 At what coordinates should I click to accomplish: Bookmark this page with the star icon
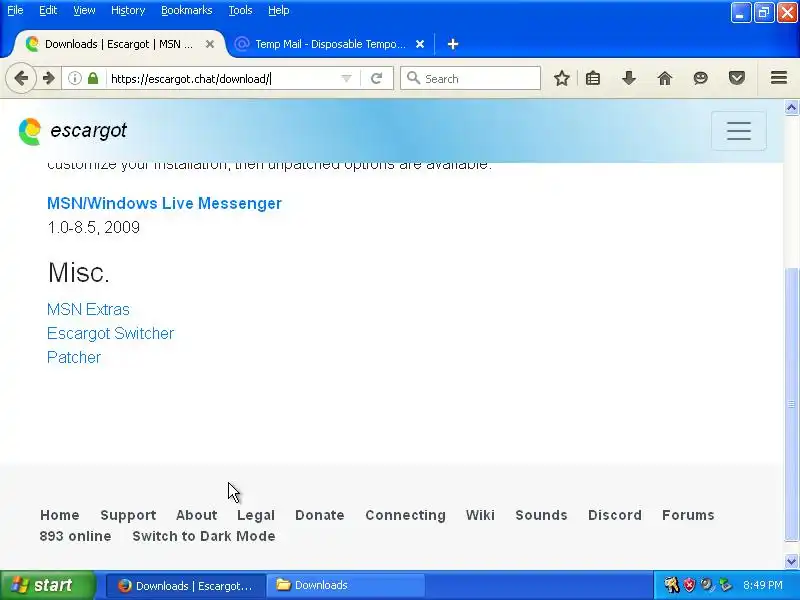[562, 78]
